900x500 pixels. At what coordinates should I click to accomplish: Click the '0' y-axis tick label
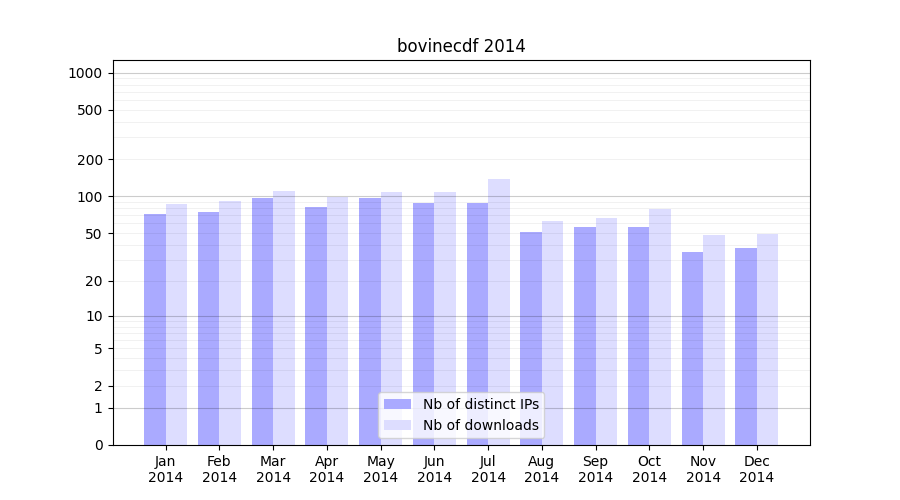(98, 445)
